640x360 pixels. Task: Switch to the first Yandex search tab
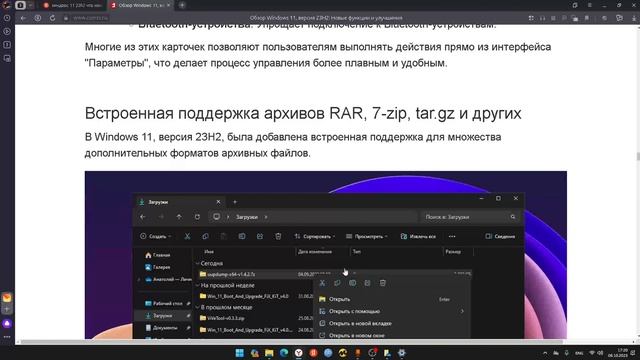coord(73,5)
